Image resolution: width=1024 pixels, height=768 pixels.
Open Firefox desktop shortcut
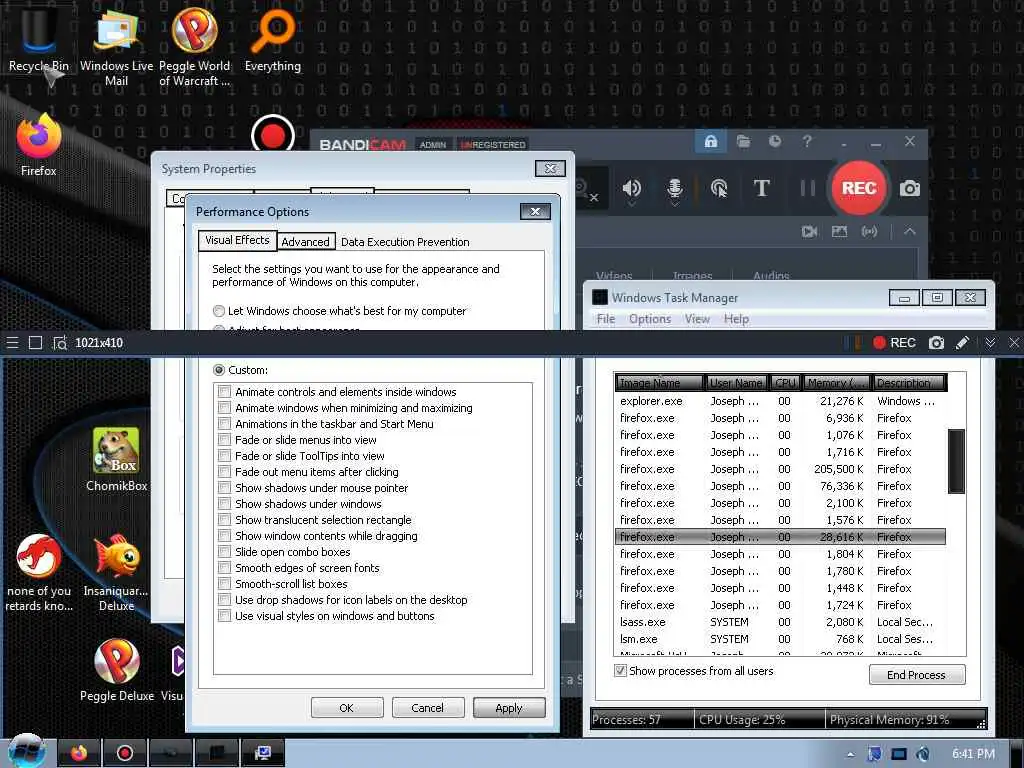(x=39, y=144)
